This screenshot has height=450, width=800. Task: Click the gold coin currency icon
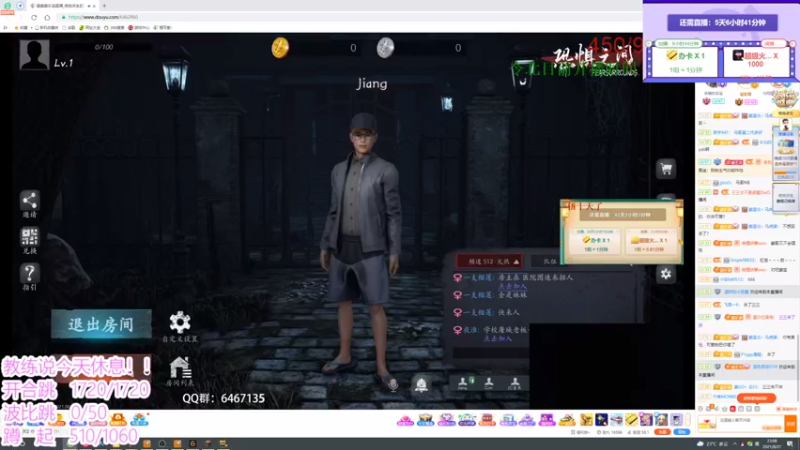pos(280,47)
